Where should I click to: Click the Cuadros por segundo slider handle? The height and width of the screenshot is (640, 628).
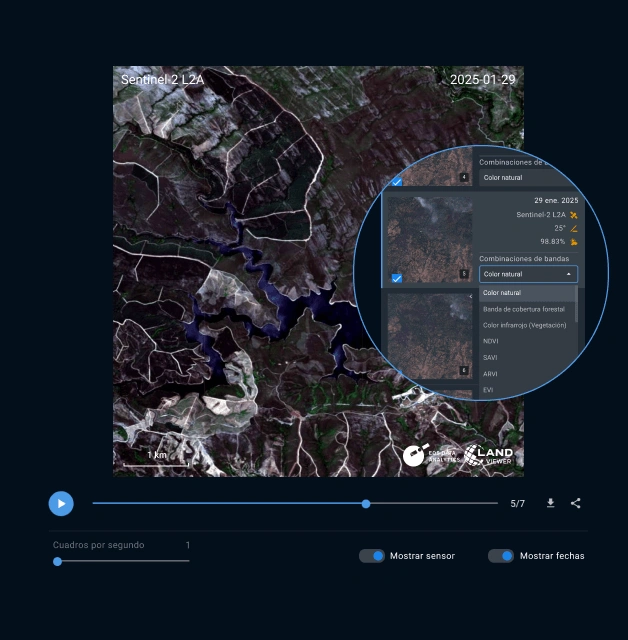pyautogui.click(x=57, y=561)
